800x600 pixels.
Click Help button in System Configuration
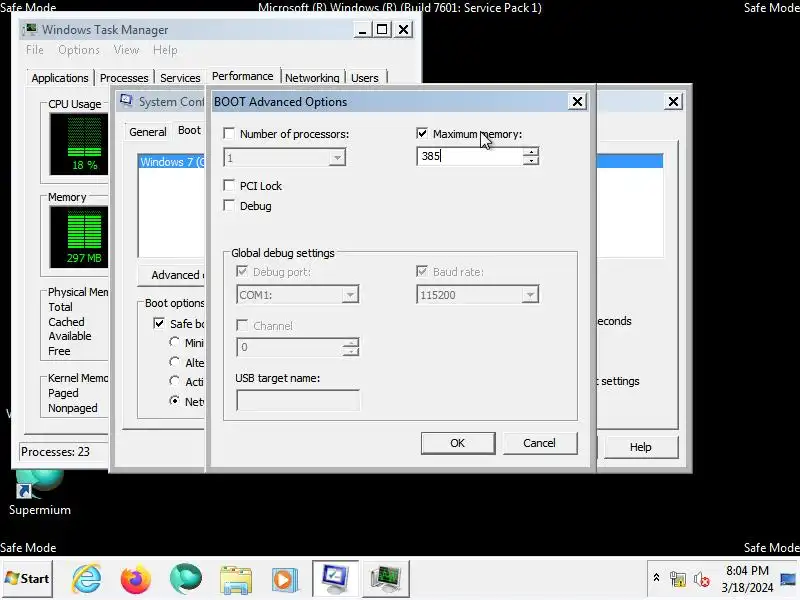[640, 447]
